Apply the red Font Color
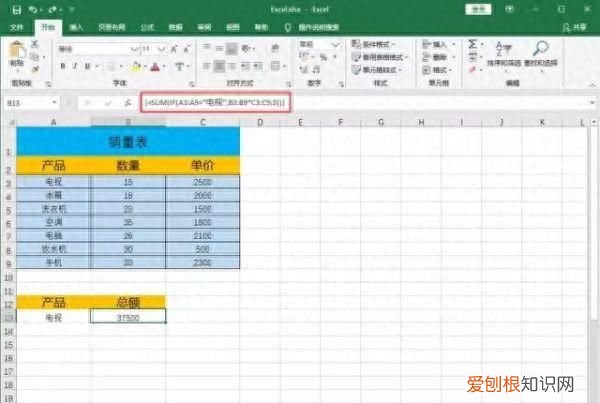This screenshot has height=403, width=600. click(x=155, y=67)
